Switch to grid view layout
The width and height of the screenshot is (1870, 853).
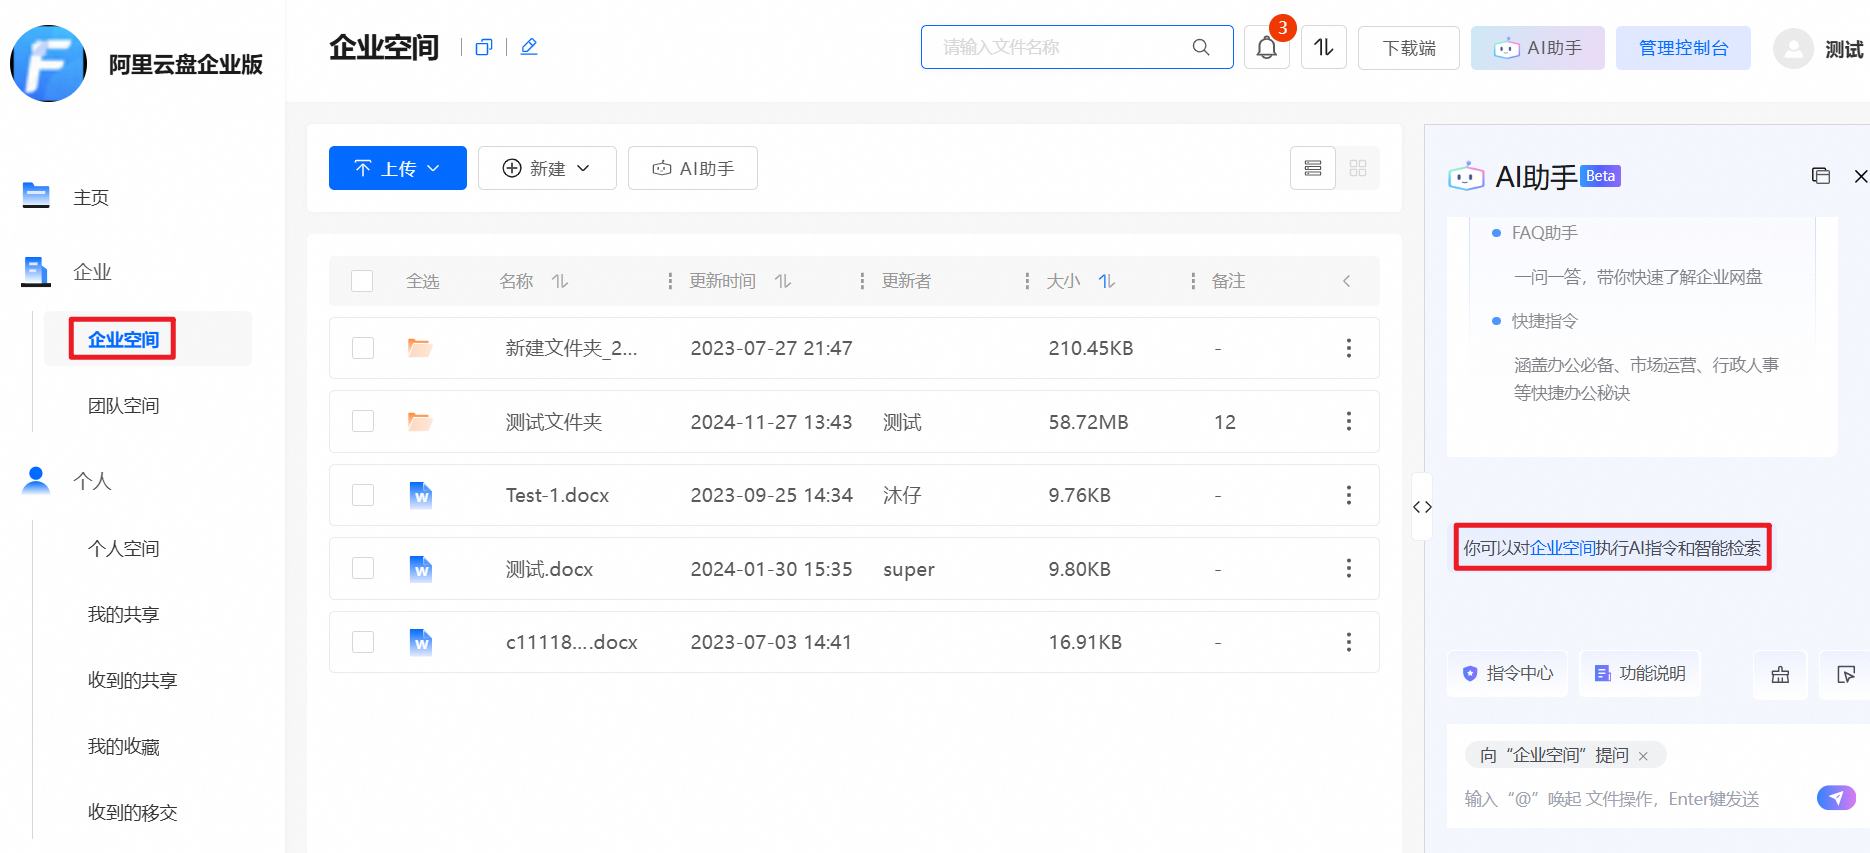click(x=1358, y=168)
